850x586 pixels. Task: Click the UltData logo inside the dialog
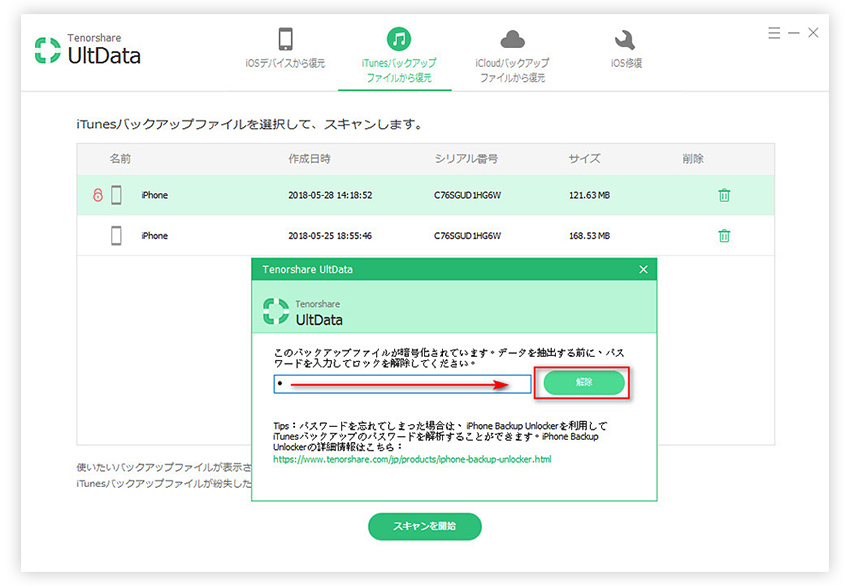pos(302,312)
